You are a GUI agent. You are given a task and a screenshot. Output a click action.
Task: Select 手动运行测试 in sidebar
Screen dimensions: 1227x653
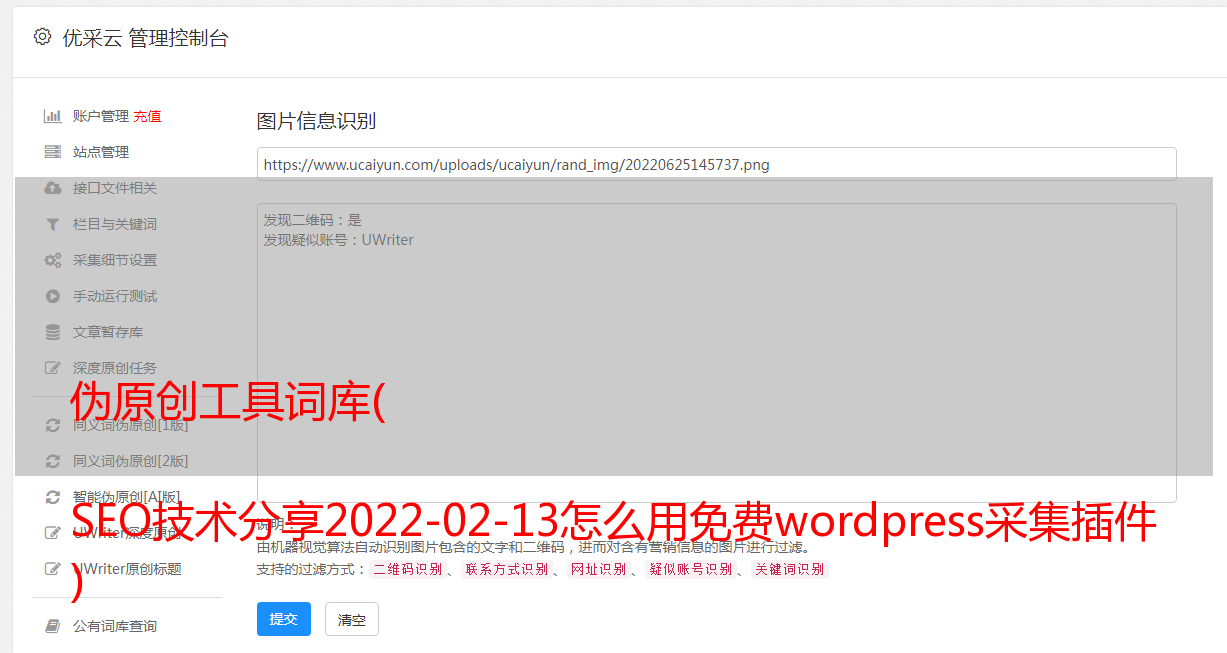pos(115,296)
